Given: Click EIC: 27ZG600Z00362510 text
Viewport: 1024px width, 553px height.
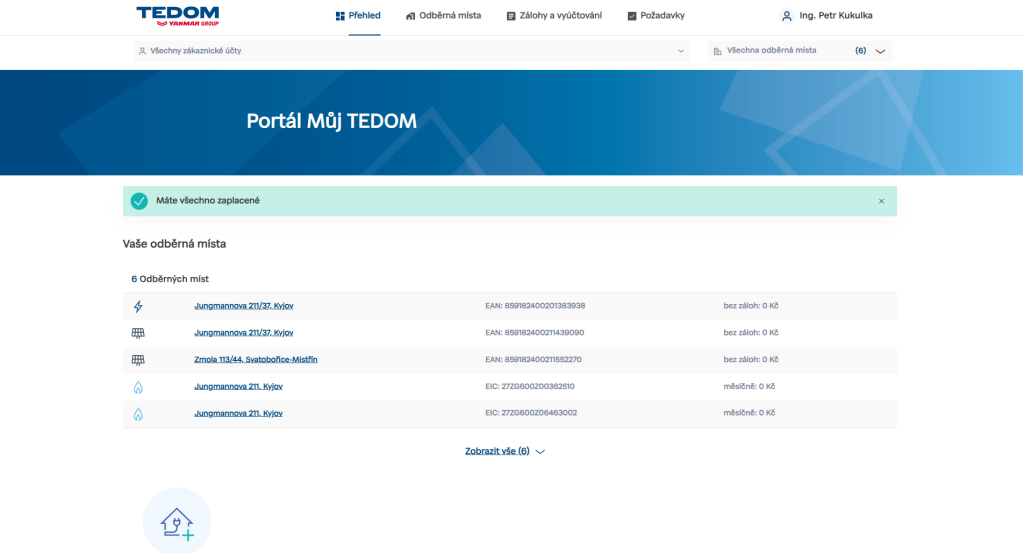Looking at the screenshot, I should click(530, 386).
